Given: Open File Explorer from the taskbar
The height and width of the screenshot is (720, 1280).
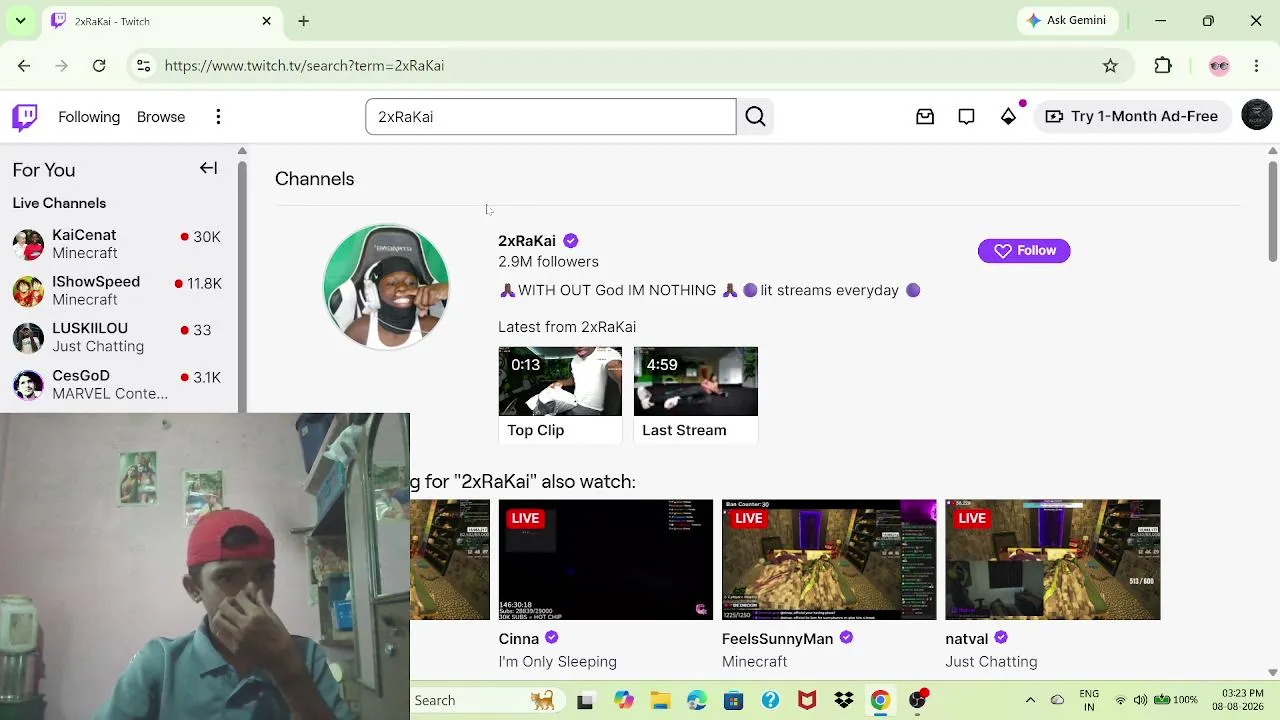Looking at the screenshot, I should (x=660, y=701).
